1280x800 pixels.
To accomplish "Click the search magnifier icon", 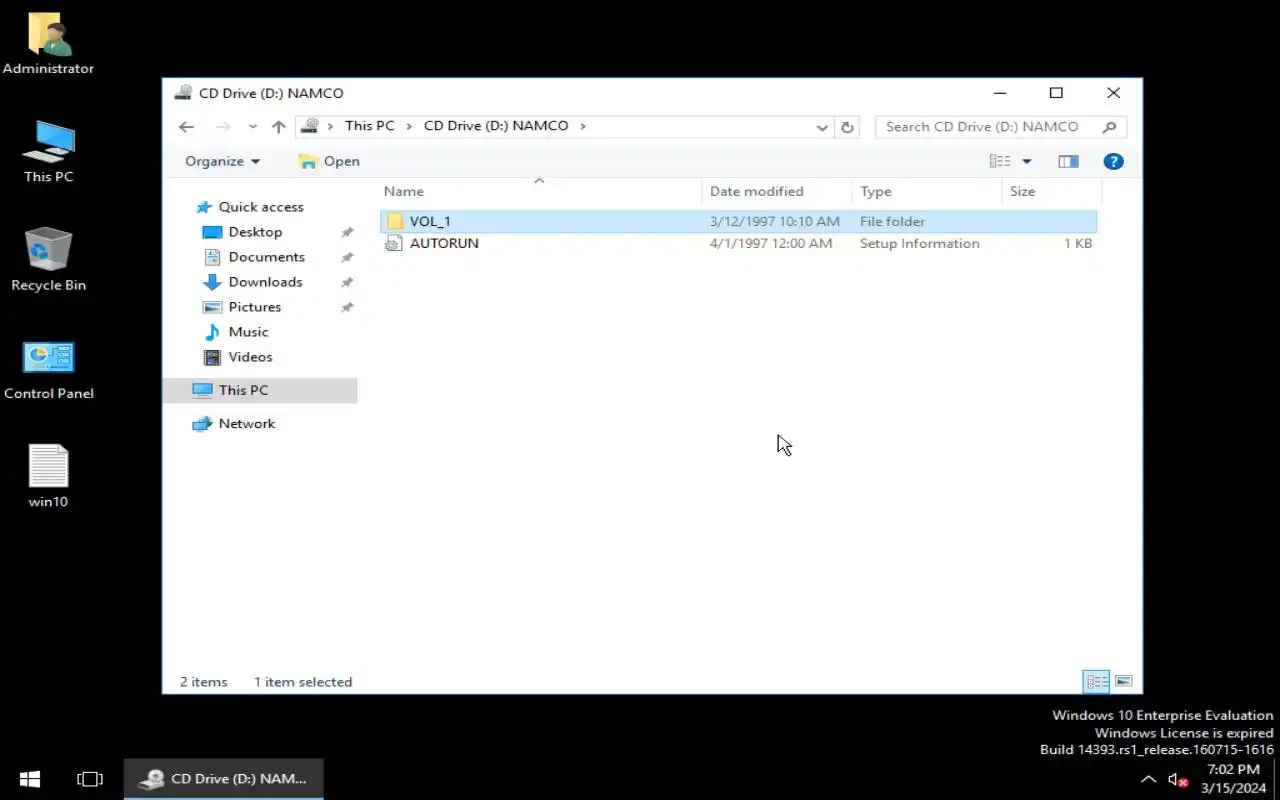I will [1109, 127].
